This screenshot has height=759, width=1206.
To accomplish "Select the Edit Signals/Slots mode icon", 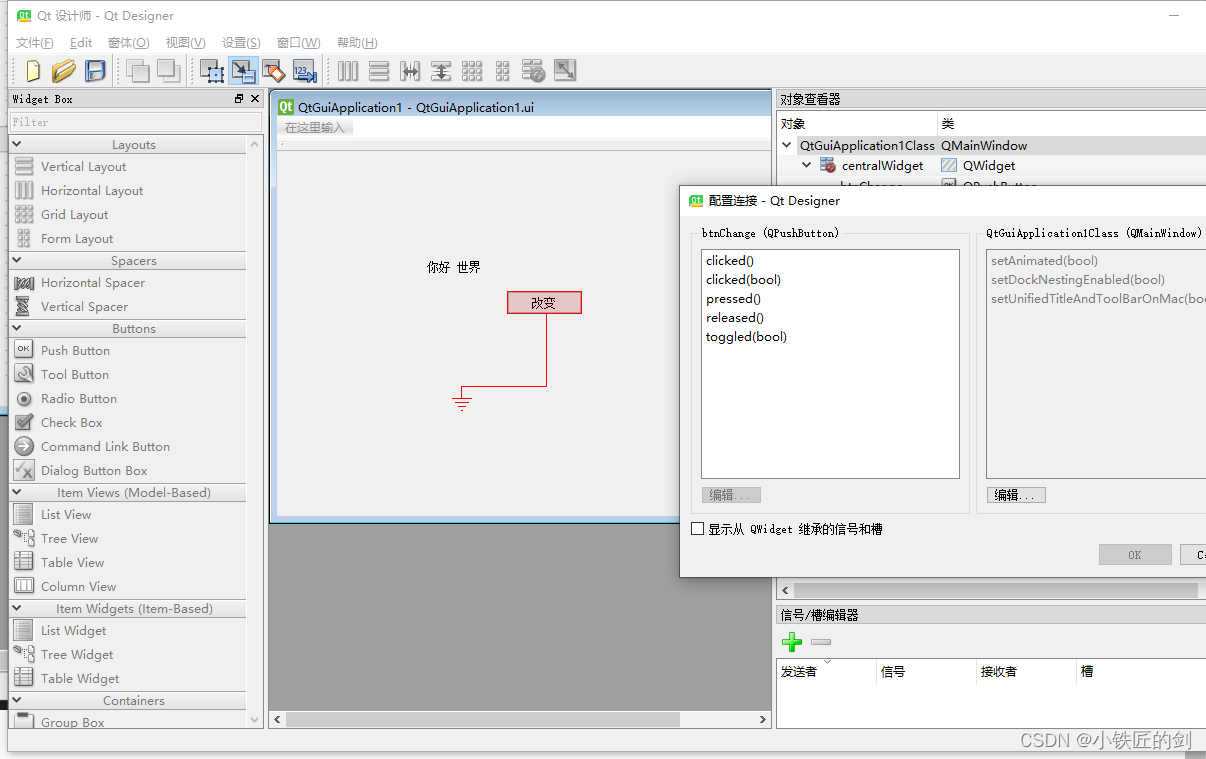I will (243, 71).
